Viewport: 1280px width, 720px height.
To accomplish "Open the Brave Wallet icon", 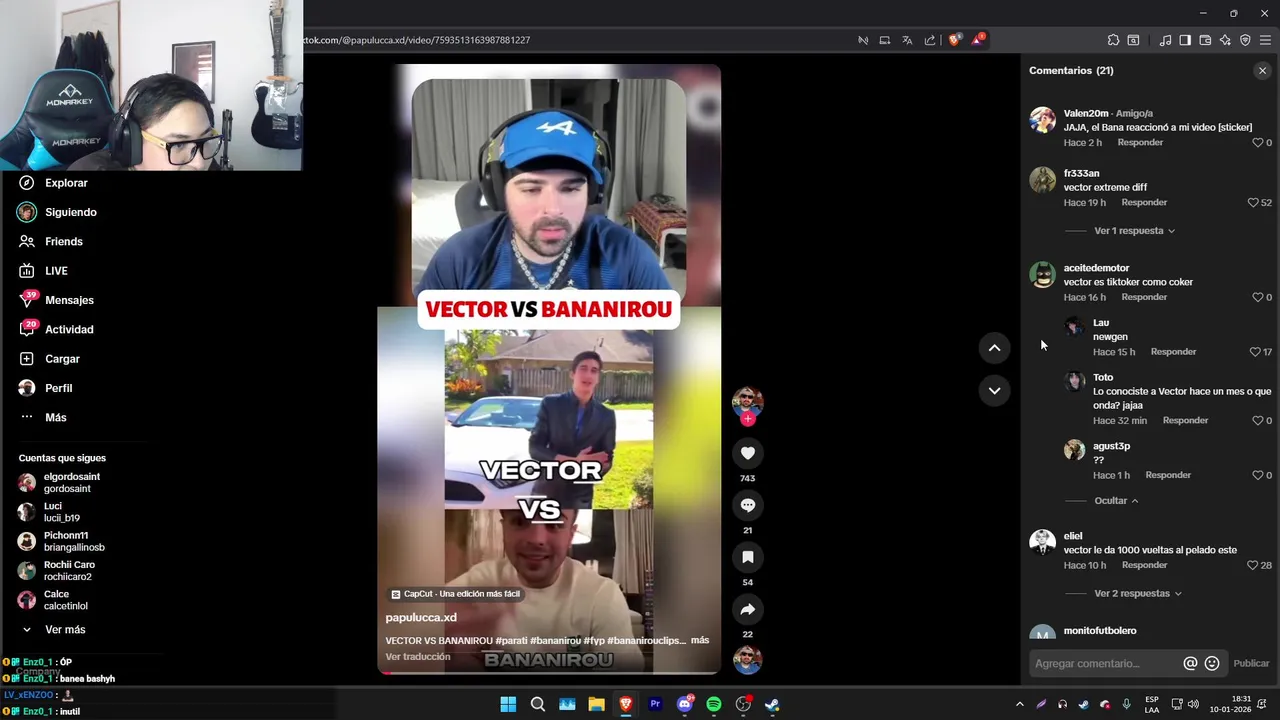I will click(1205, 40).
